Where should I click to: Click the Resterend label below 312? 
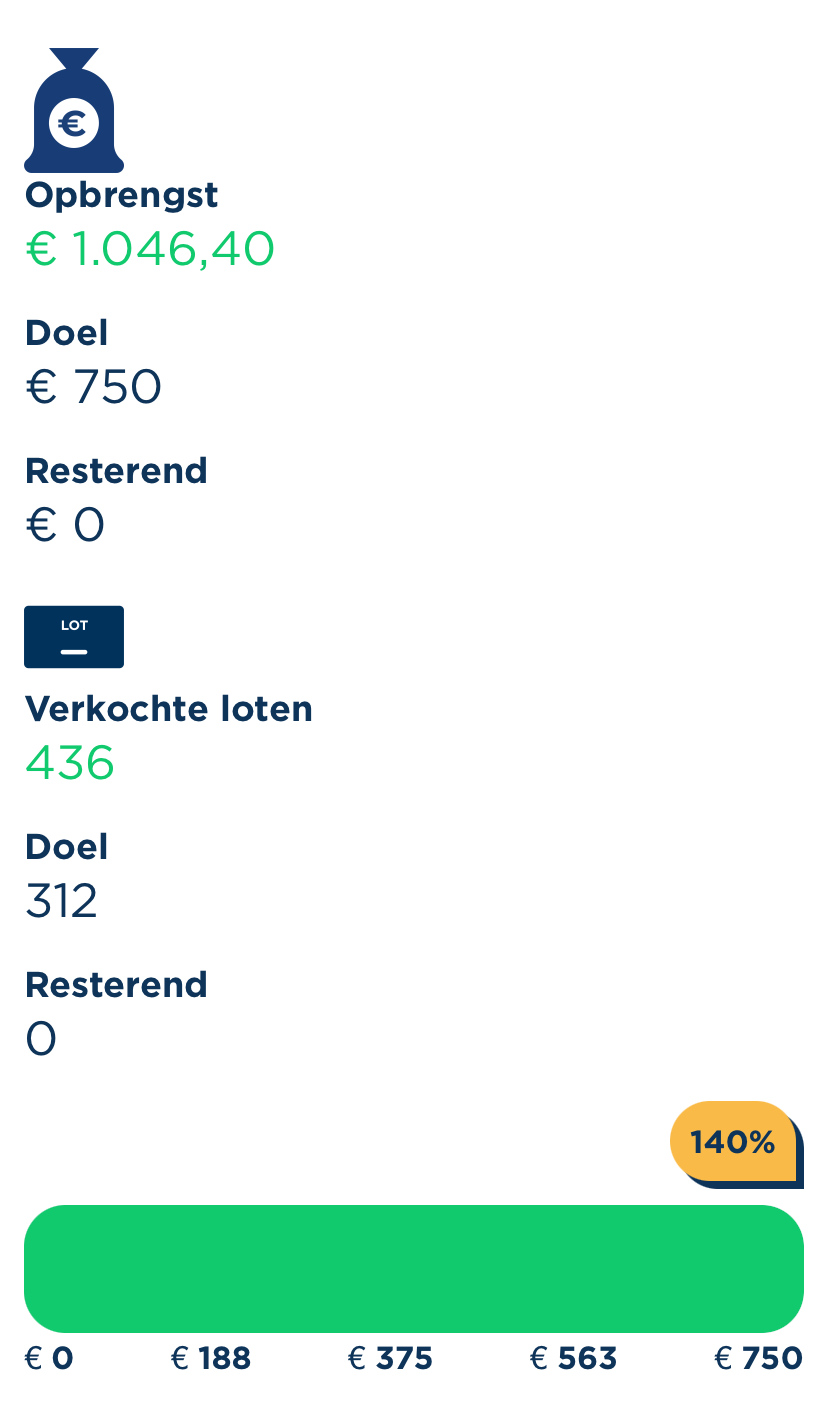click(116, 985)
